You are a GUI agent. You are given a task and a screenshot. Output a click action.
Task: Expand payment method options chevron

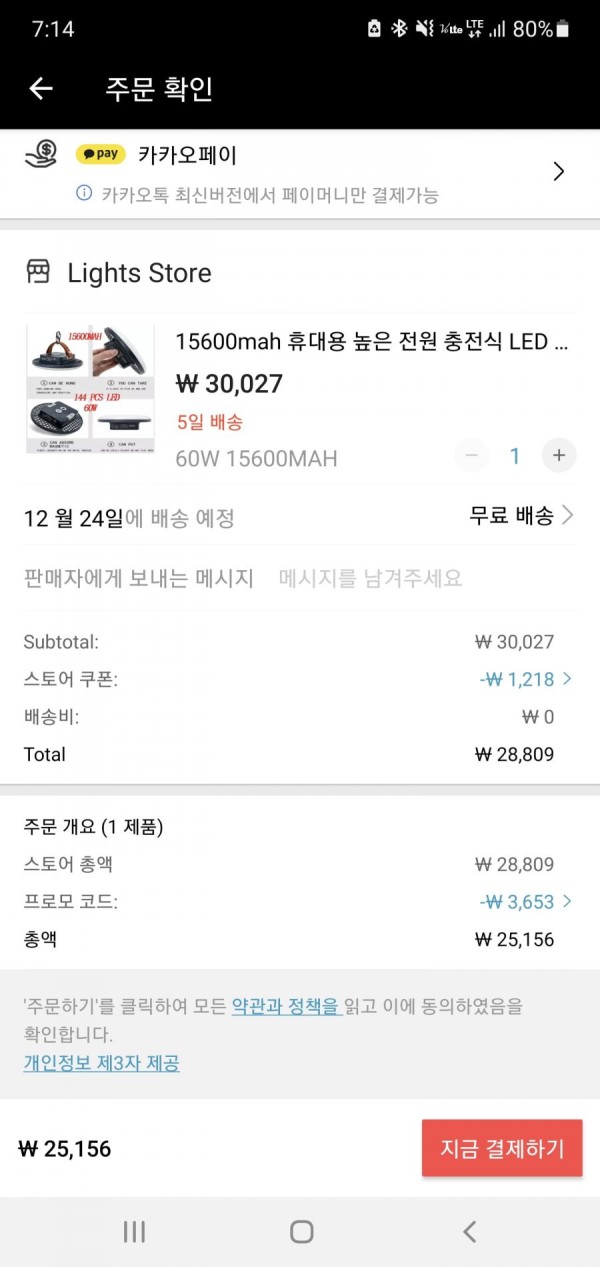[559, 171]
